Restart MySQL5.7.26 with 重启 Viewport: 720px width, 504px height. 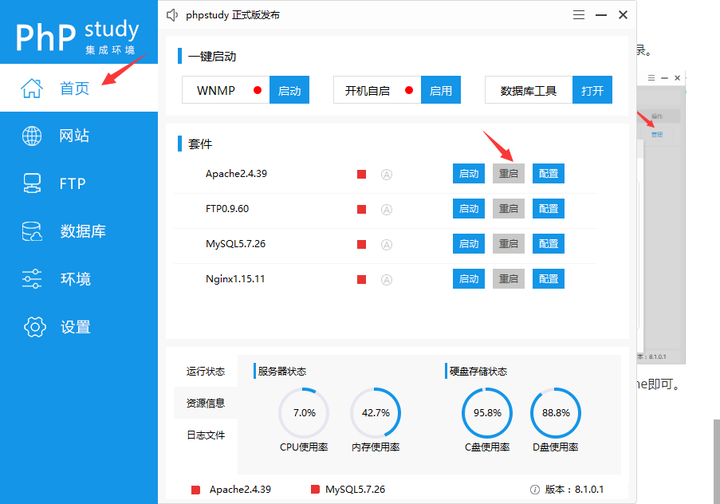[509, 244]
